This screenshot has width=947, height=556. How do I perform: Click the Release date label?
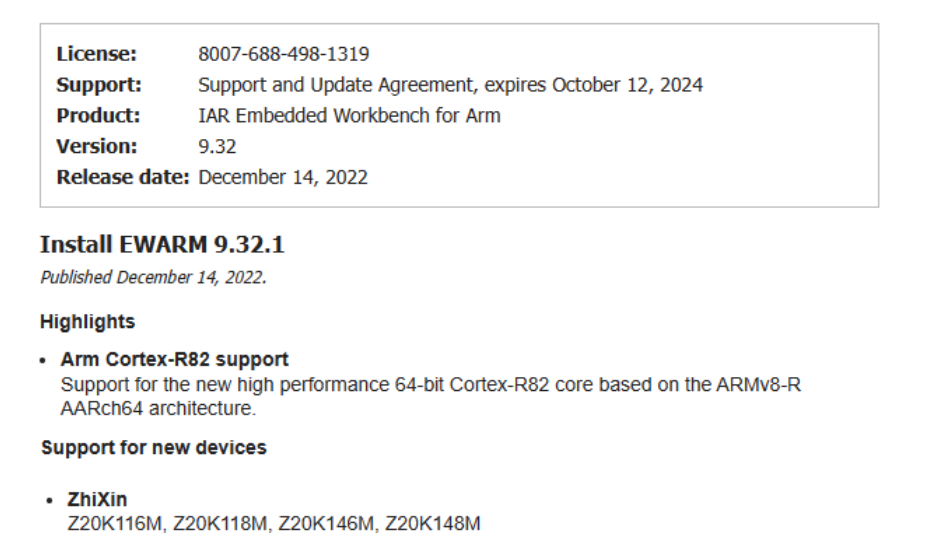[122, 178]
